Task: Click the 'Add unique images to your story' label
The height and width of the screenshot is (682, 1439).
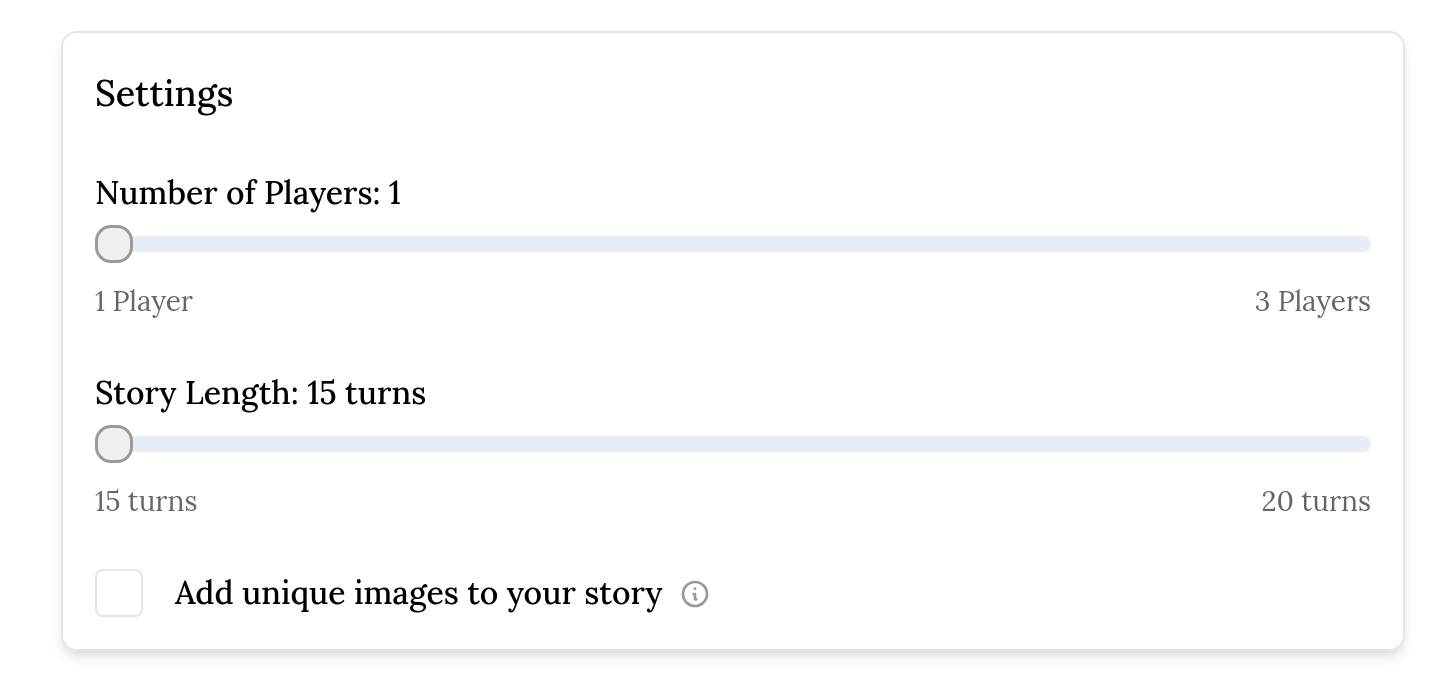Action: [x=418, y=594]
